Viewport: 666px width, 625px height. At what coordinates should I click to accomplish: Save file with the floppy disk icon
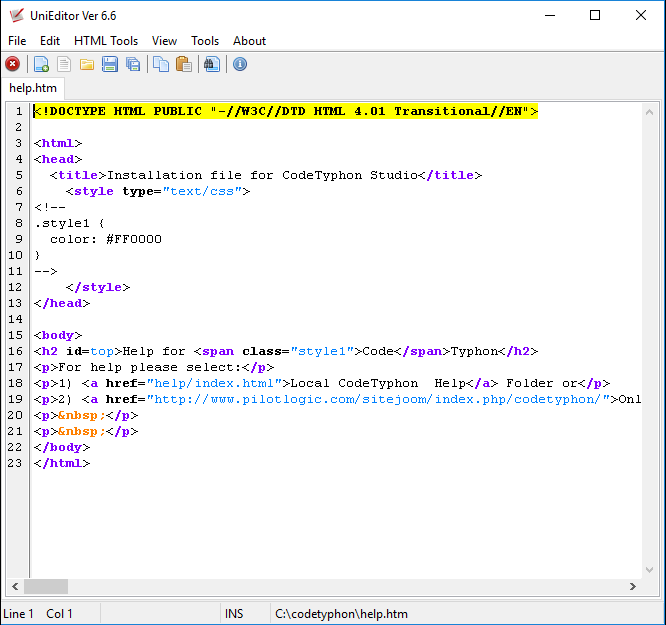point(110,64)
